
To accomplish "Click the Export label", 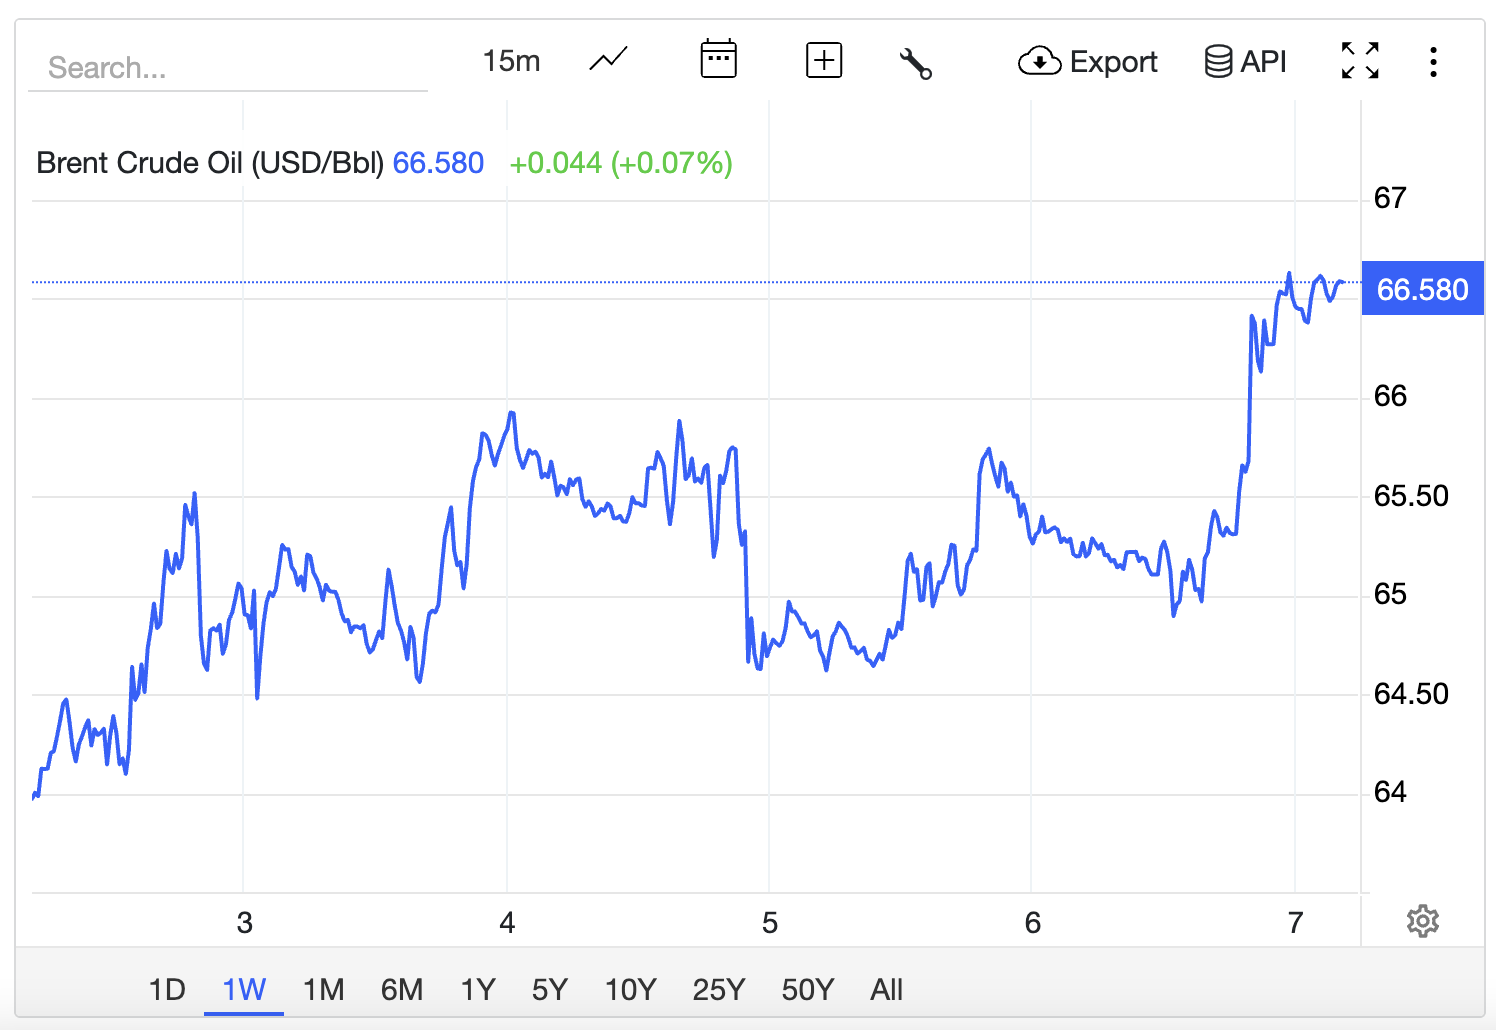I will pos(1113,62).
